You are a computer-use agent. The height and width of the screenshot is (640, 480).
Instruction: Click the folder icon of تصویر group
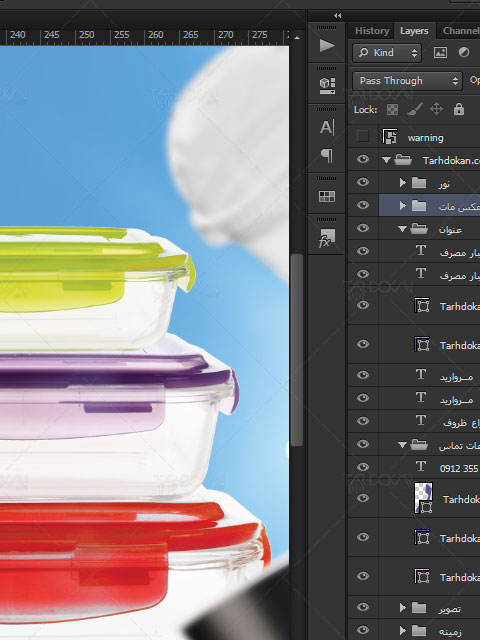click(419, 608)
